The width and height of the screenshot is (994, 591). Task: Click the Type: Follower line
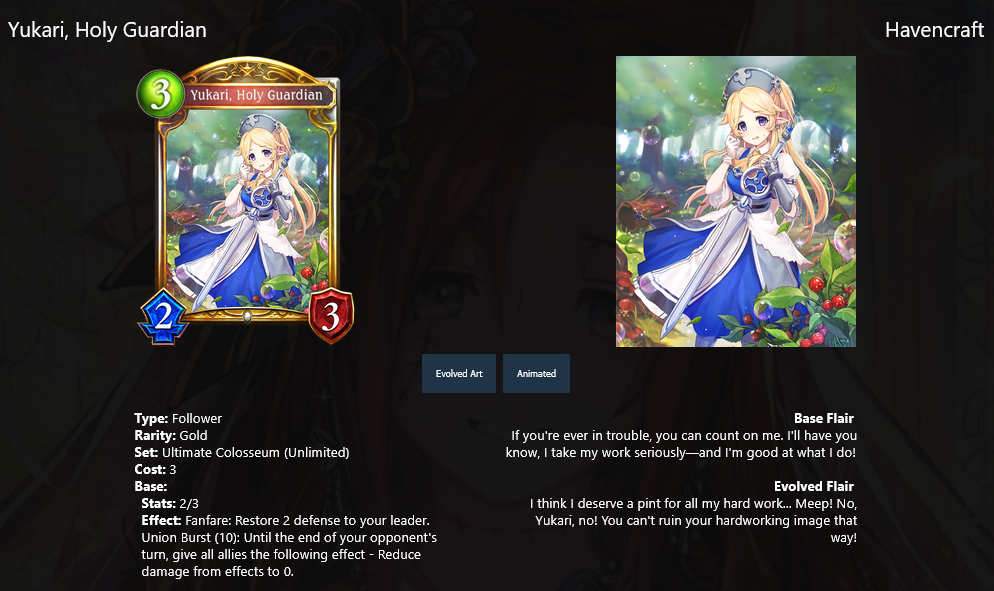(178, 419)
